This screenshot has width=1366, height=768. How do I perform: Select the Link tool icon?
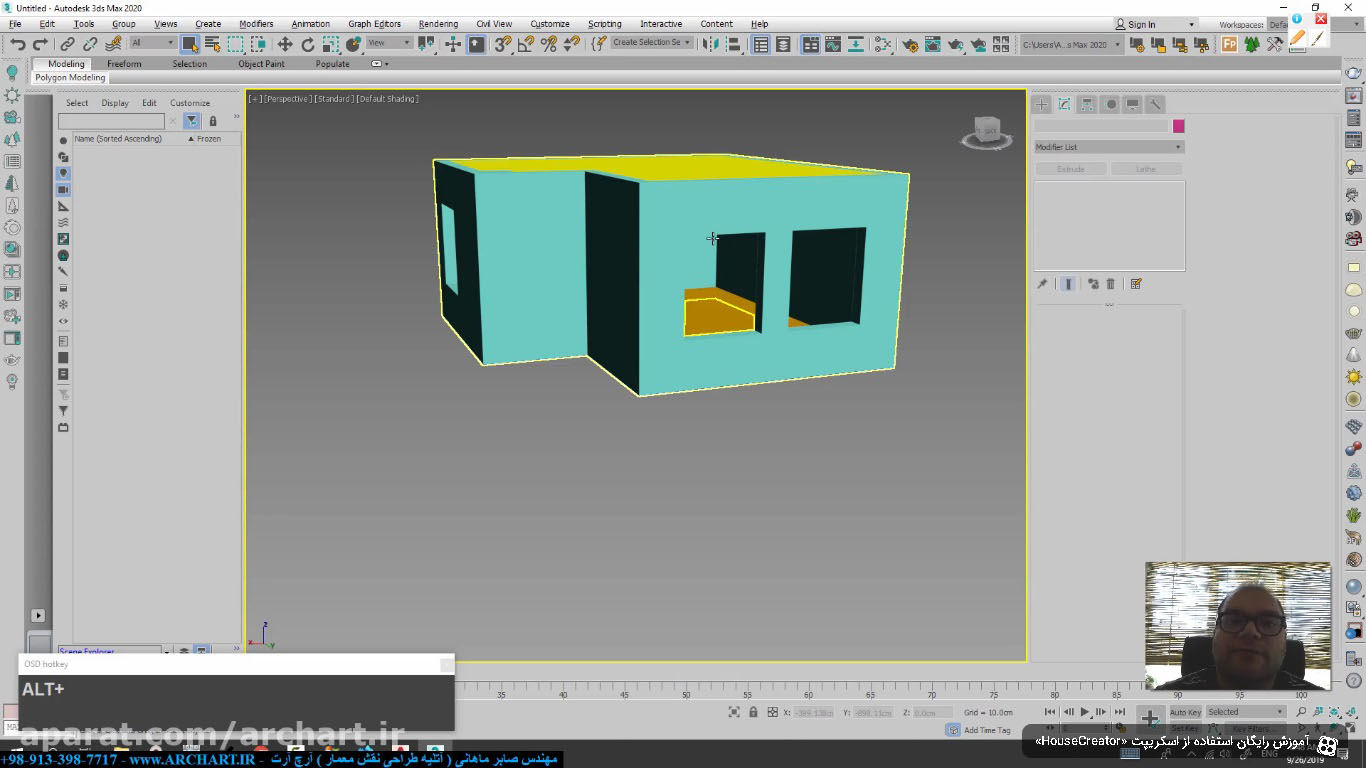[x=67, y=44]
